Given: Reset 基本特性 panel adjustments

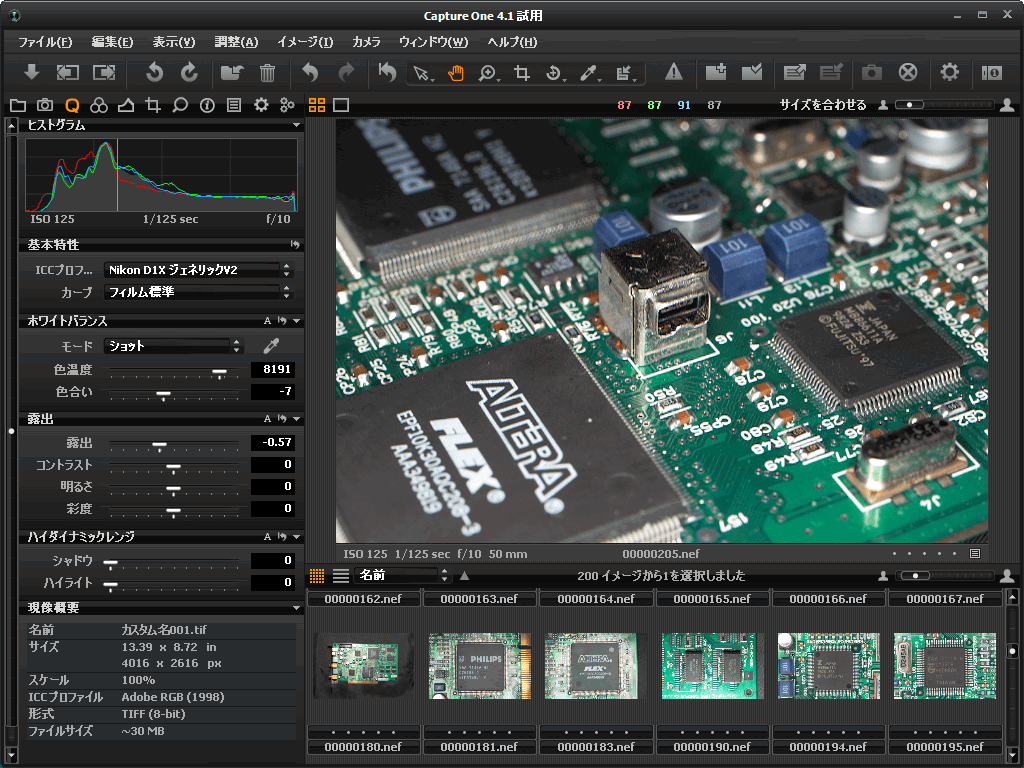Looking at the screenshot, I should (x=295, y=245).
